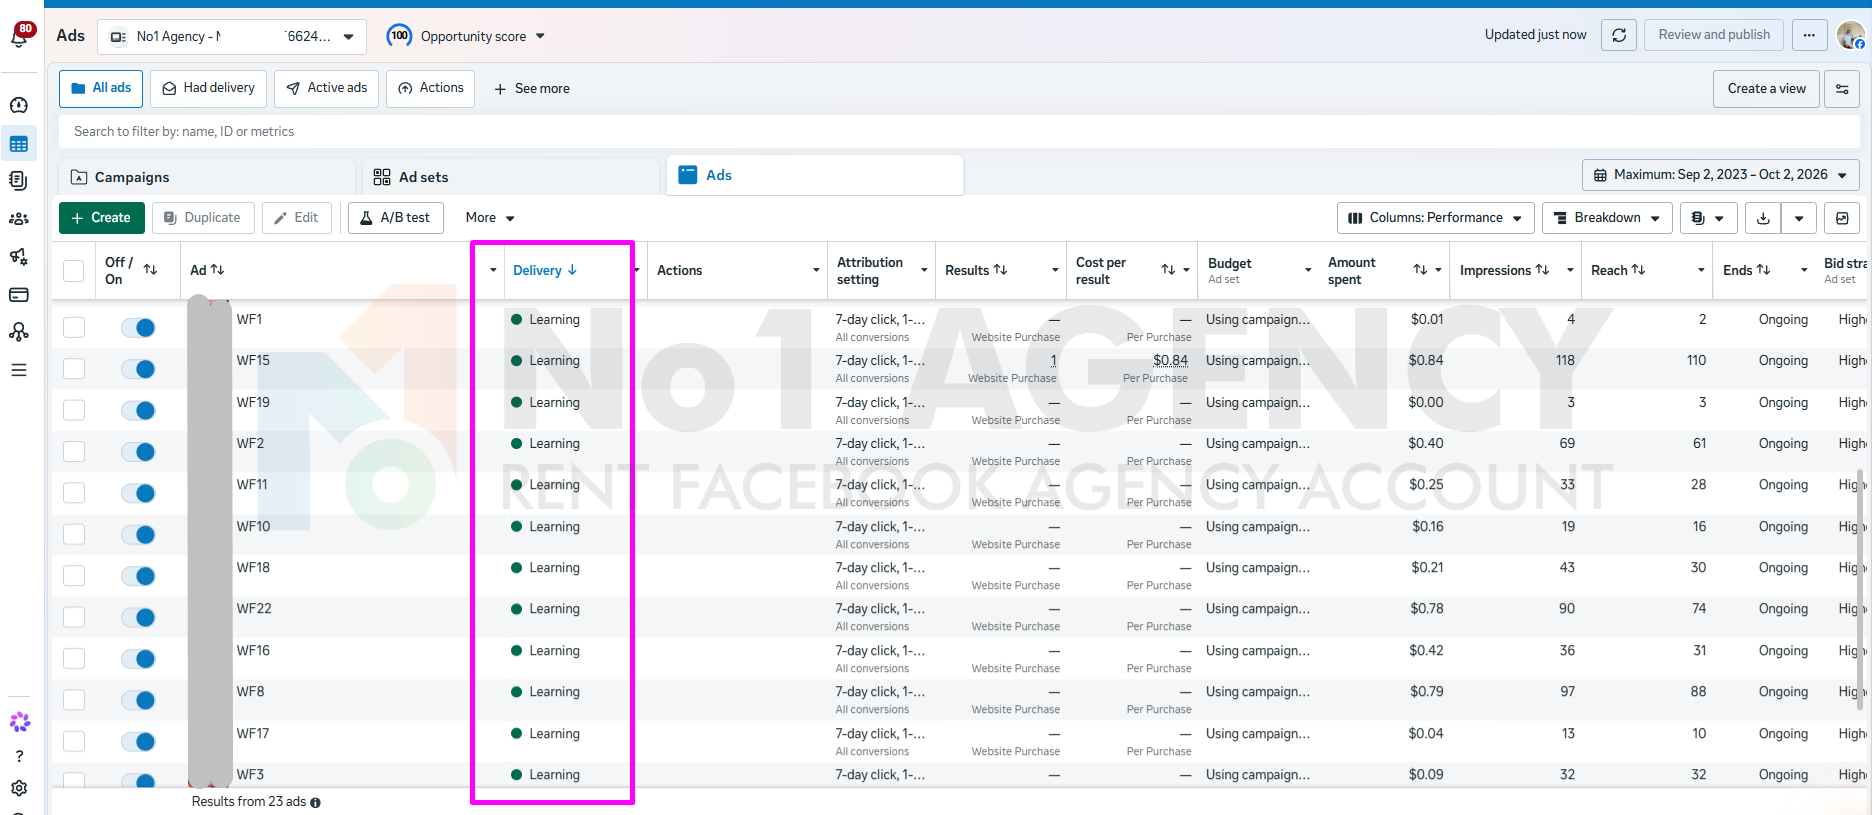Open the Settings gear icon in sidebar
The image size is (1872, 815).
[19, 788]
